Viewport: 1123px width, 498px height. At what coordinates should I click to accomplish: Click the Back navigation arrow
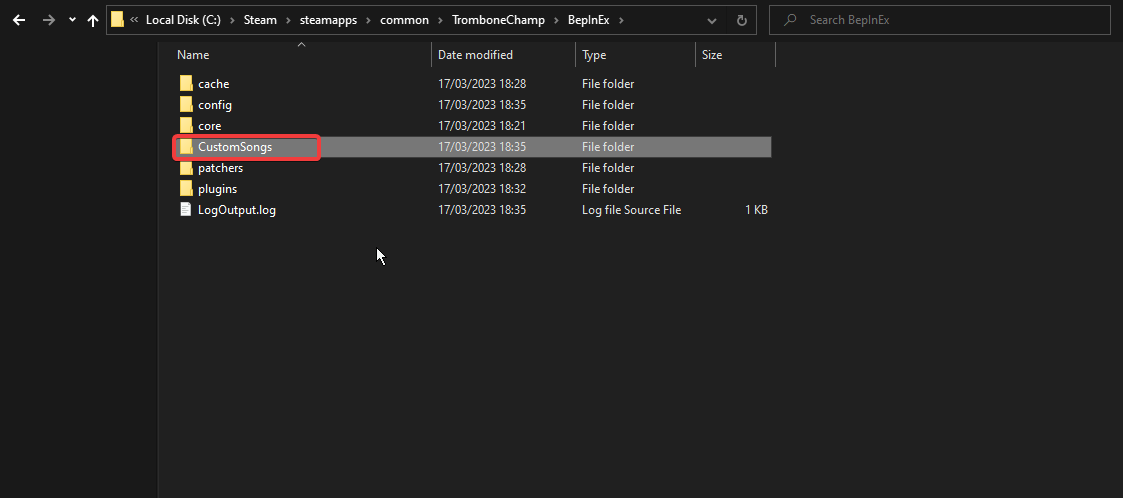[x=19, y=20]
